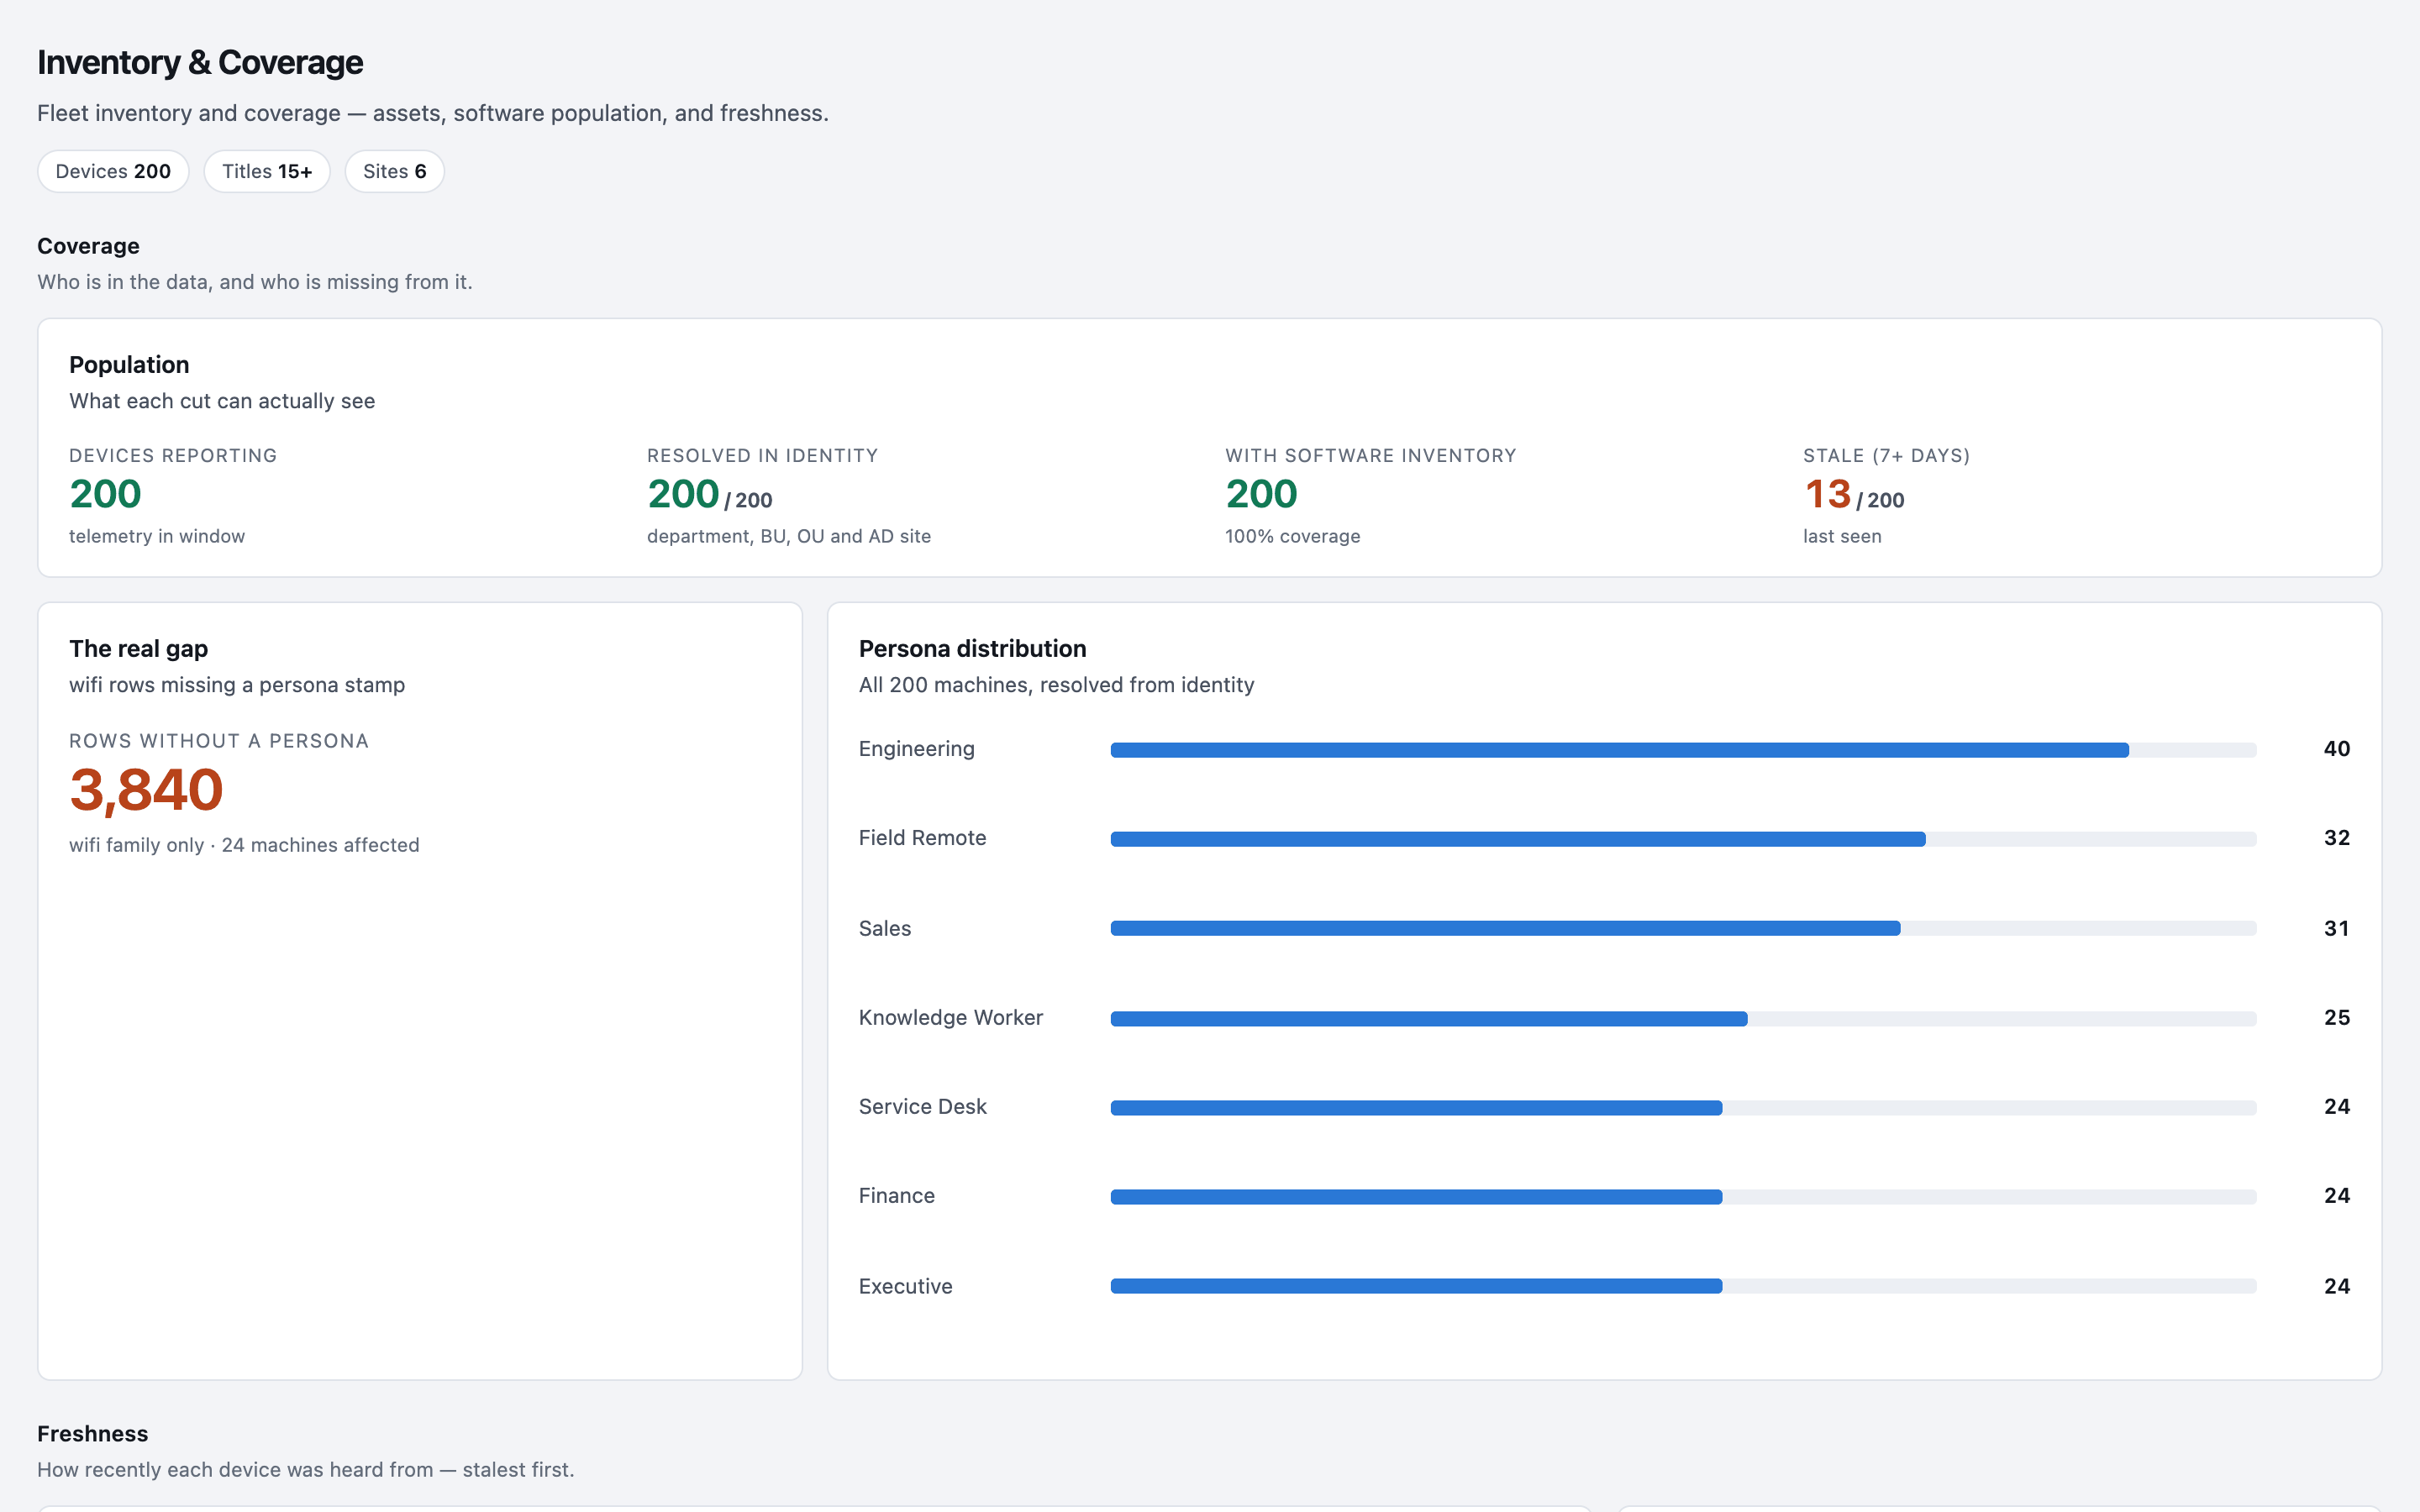Click the Finance distribution bar
2420x1512 pixels.
tap(1683, 1197)
